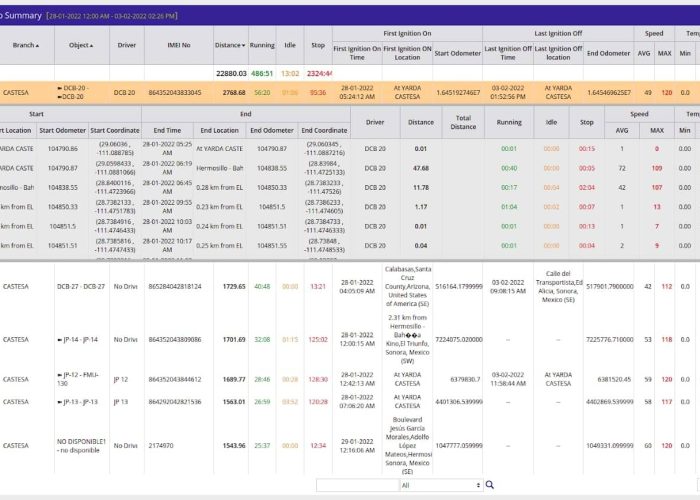Click the 125:02 stop time for JP-14
The image size is (700, 500).
click(318, 339)
